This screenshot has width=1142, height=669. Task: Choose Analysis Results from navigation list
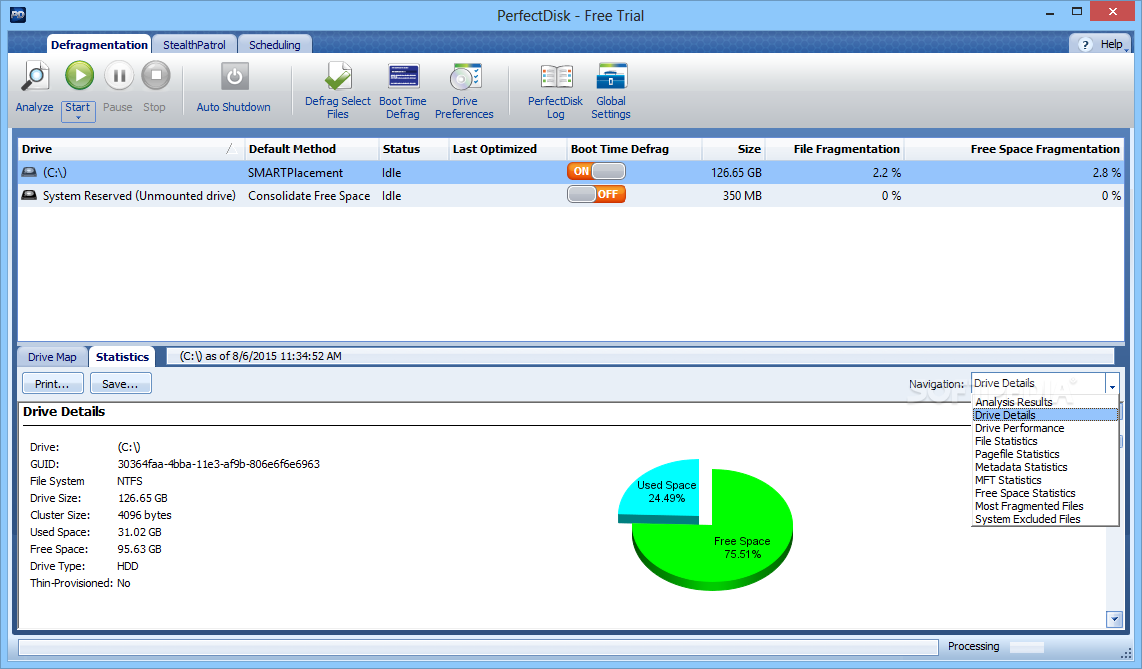1045,402
